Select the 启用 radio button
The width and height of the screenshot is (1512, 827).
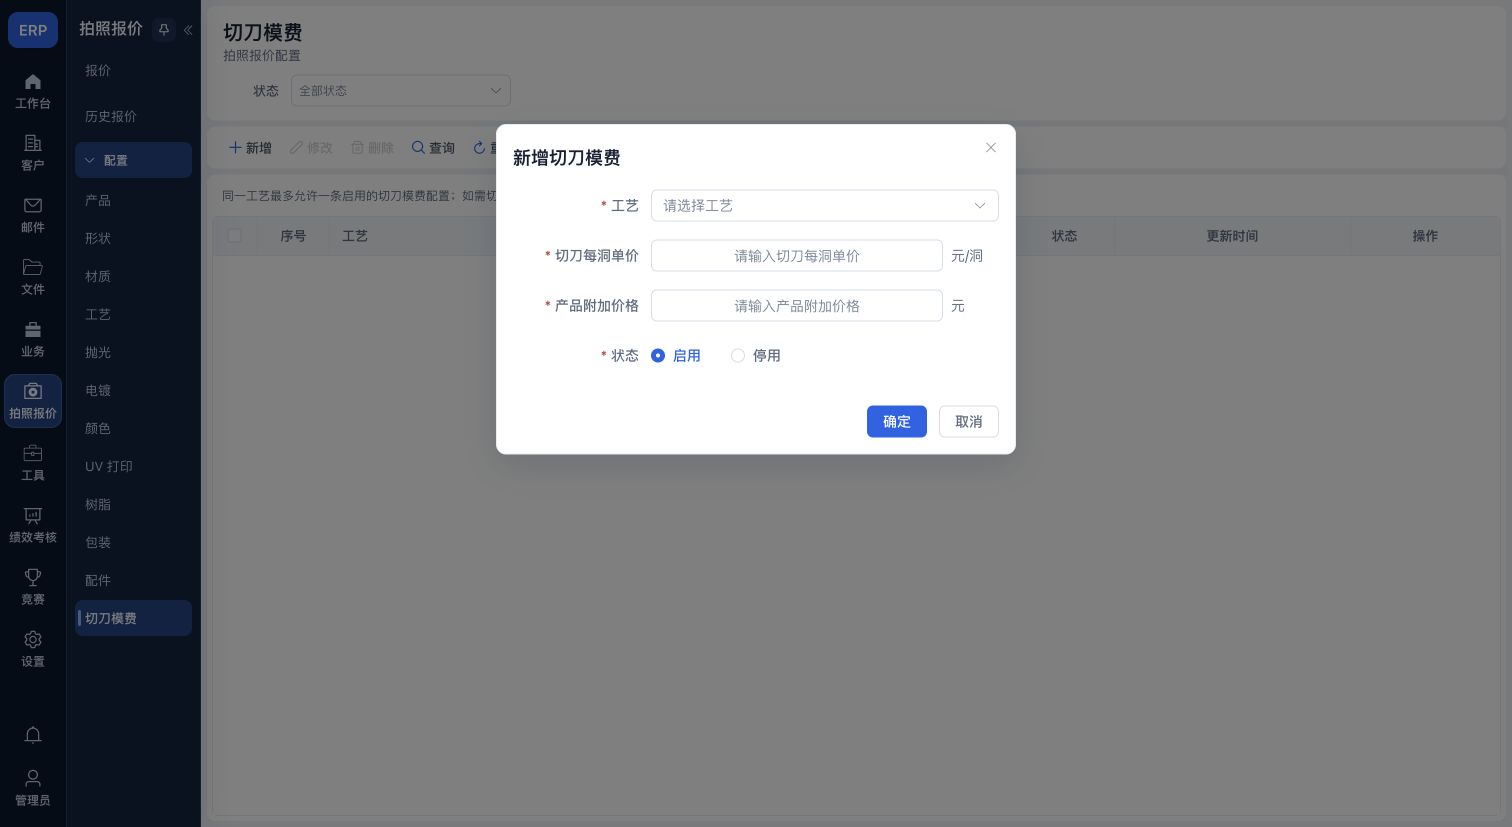[658, 356]
